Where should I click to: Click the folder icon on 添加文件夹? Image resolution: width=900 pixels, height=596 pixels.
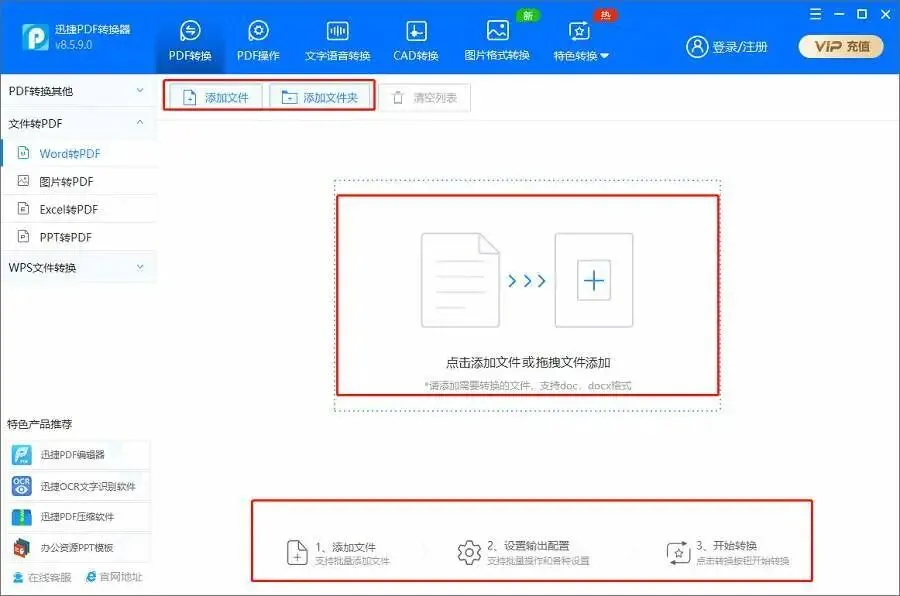tap(289, 98)
